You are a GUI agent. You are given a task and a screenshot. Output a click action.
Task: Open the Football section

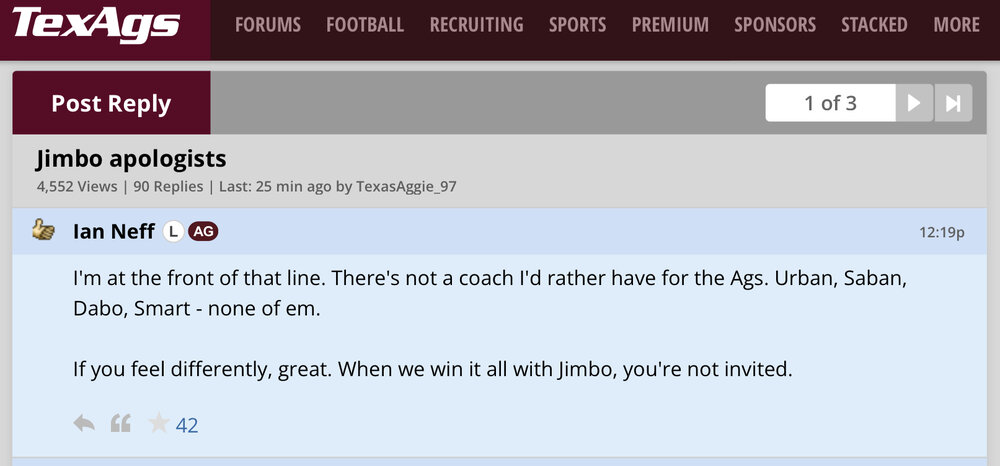(365, 24)
